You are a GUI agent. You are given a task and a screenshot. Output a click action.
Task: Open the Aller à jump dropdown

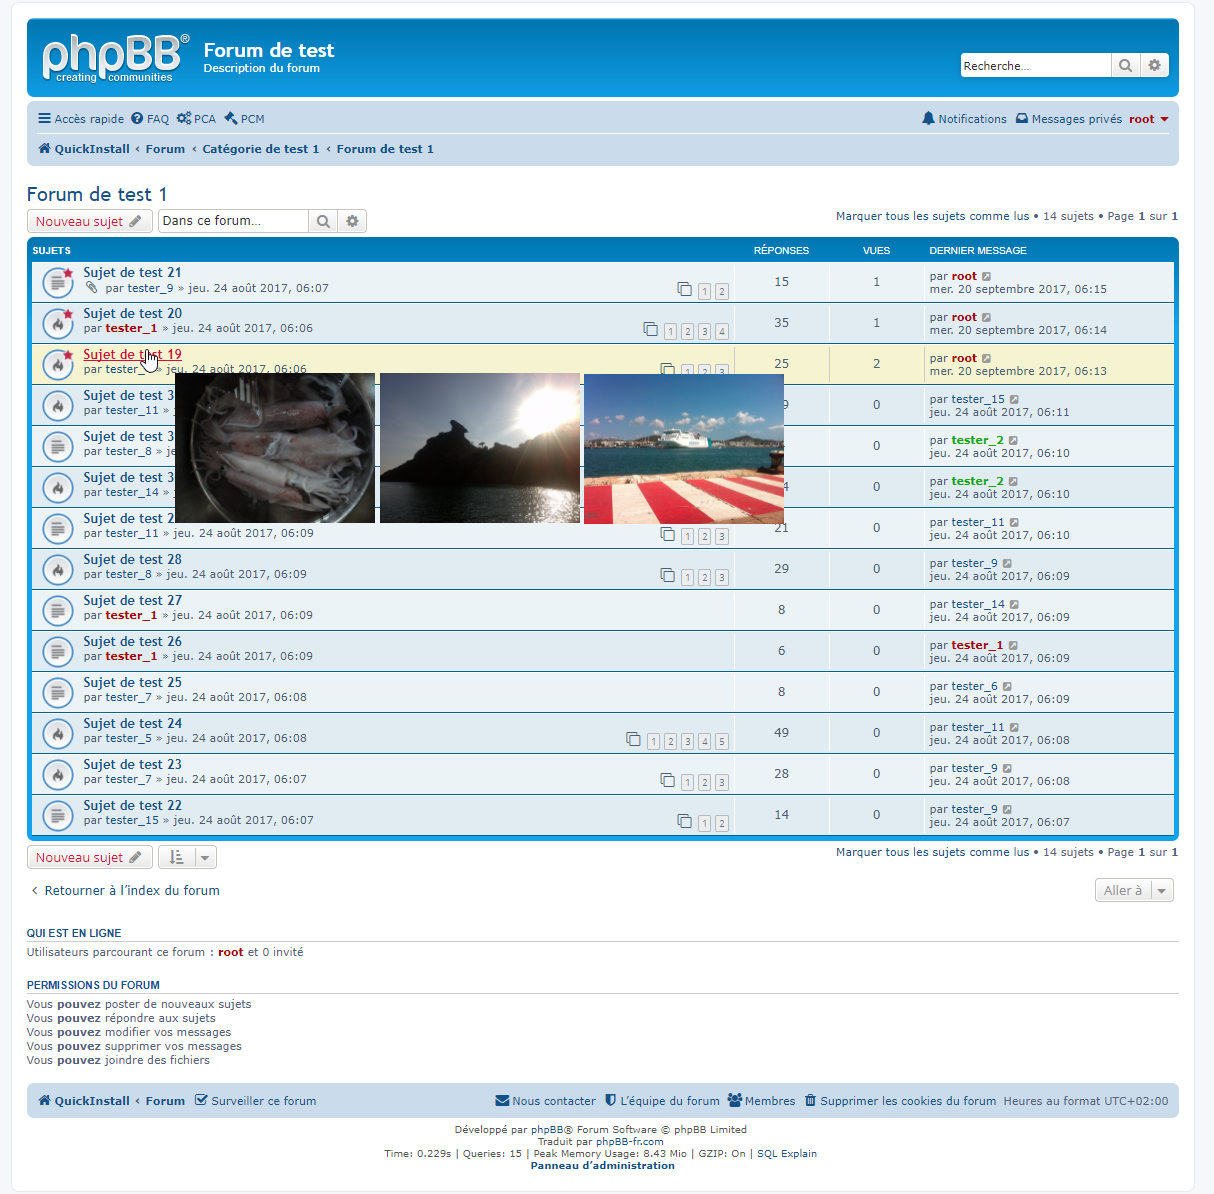1134,890
